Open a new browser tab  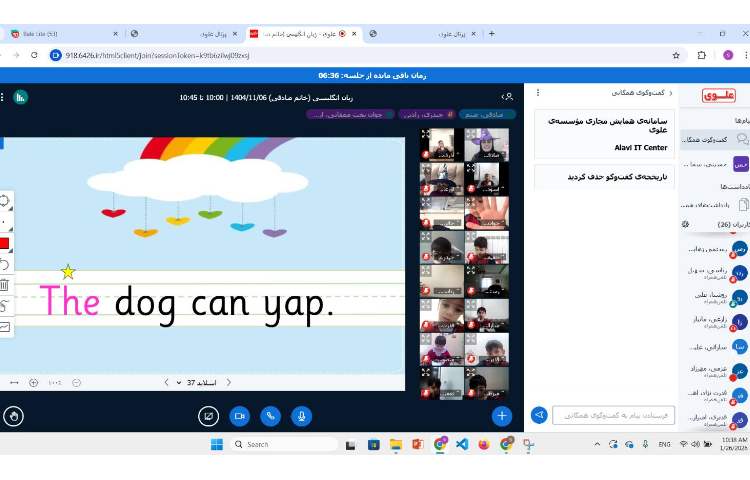[491, 33]
